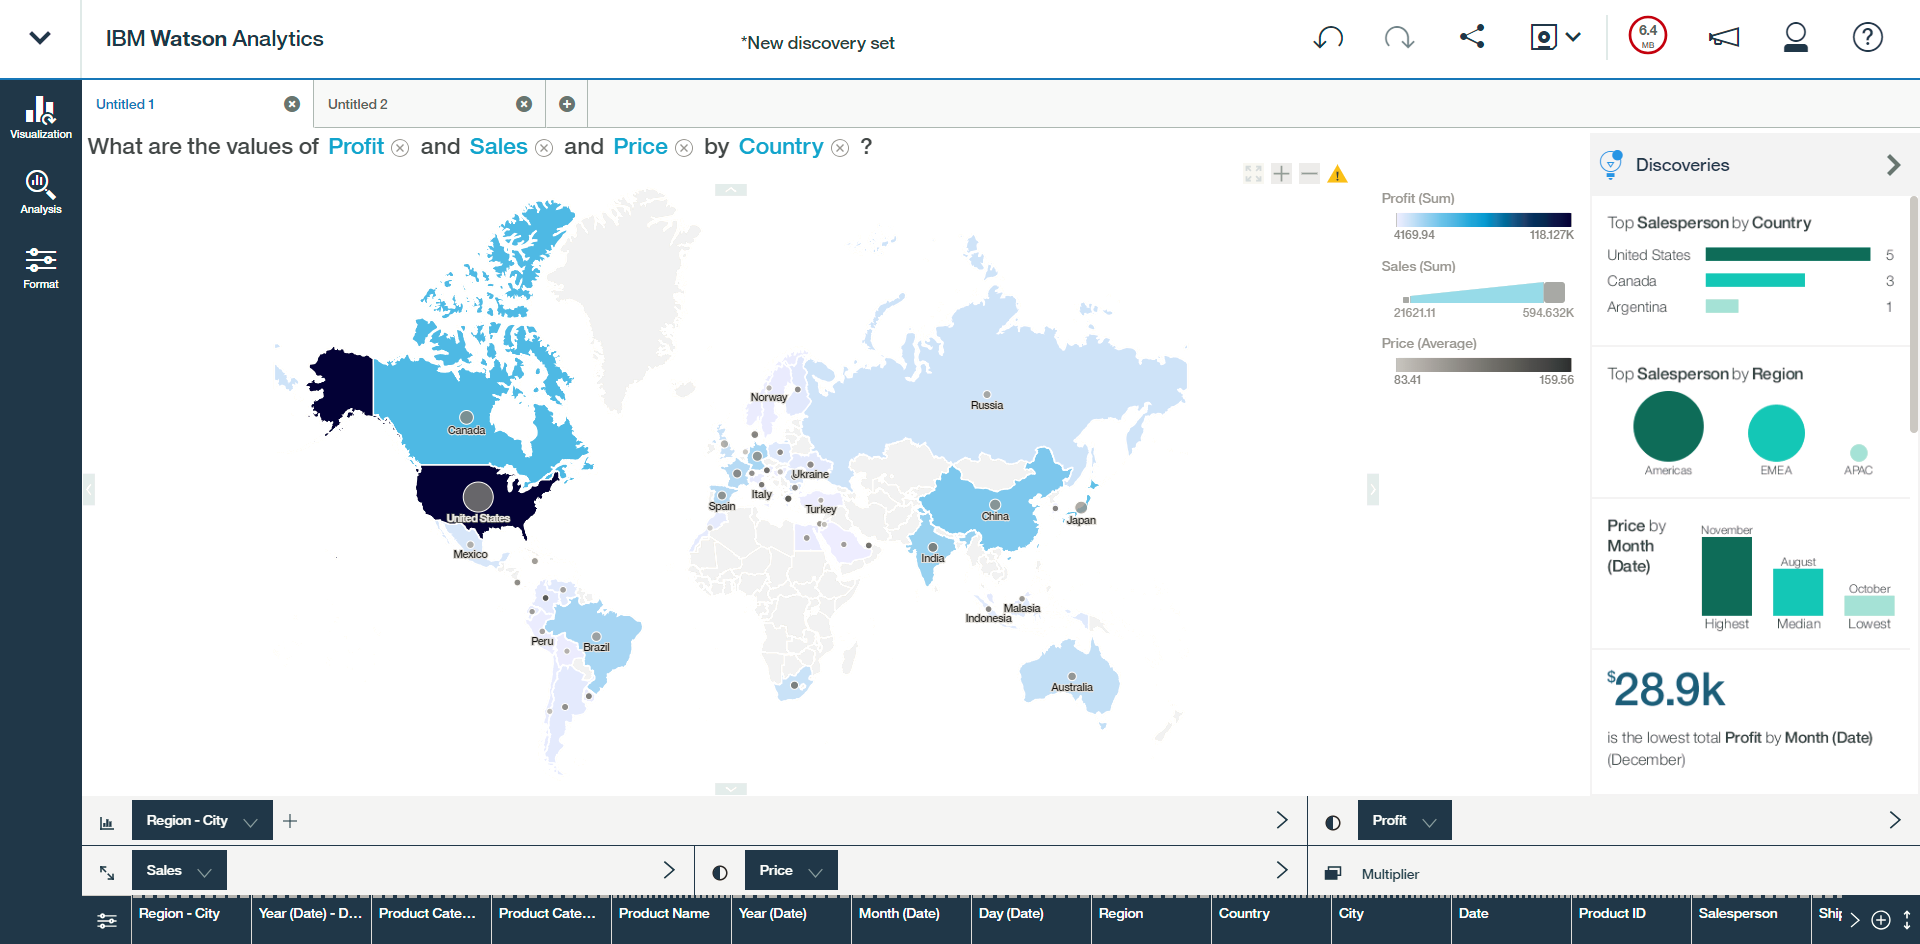Click the half-circle color icon beside Price

point(720,872)
